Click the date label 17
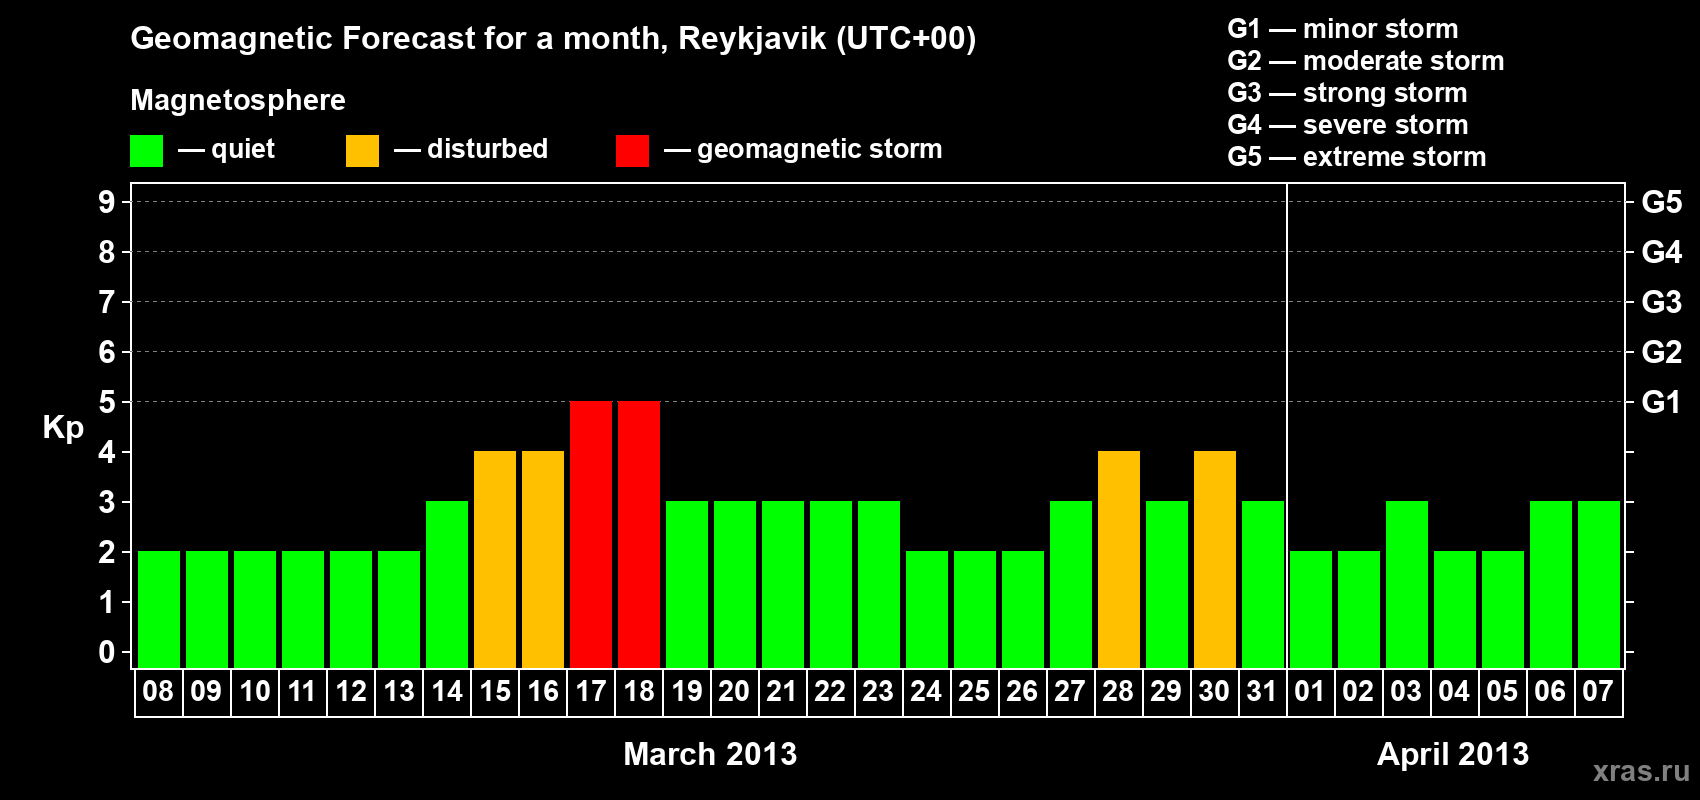Image resolution: width=1700 pixels, height=800 pixels. 591,691
